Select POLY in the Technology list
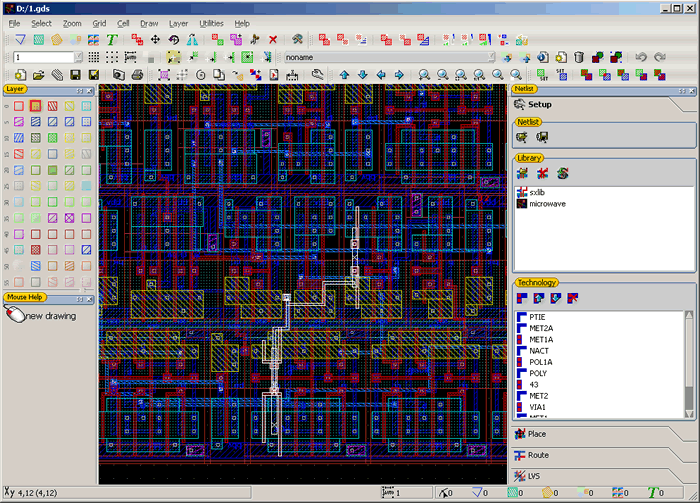The image size is (700, 503). (538, 373)
